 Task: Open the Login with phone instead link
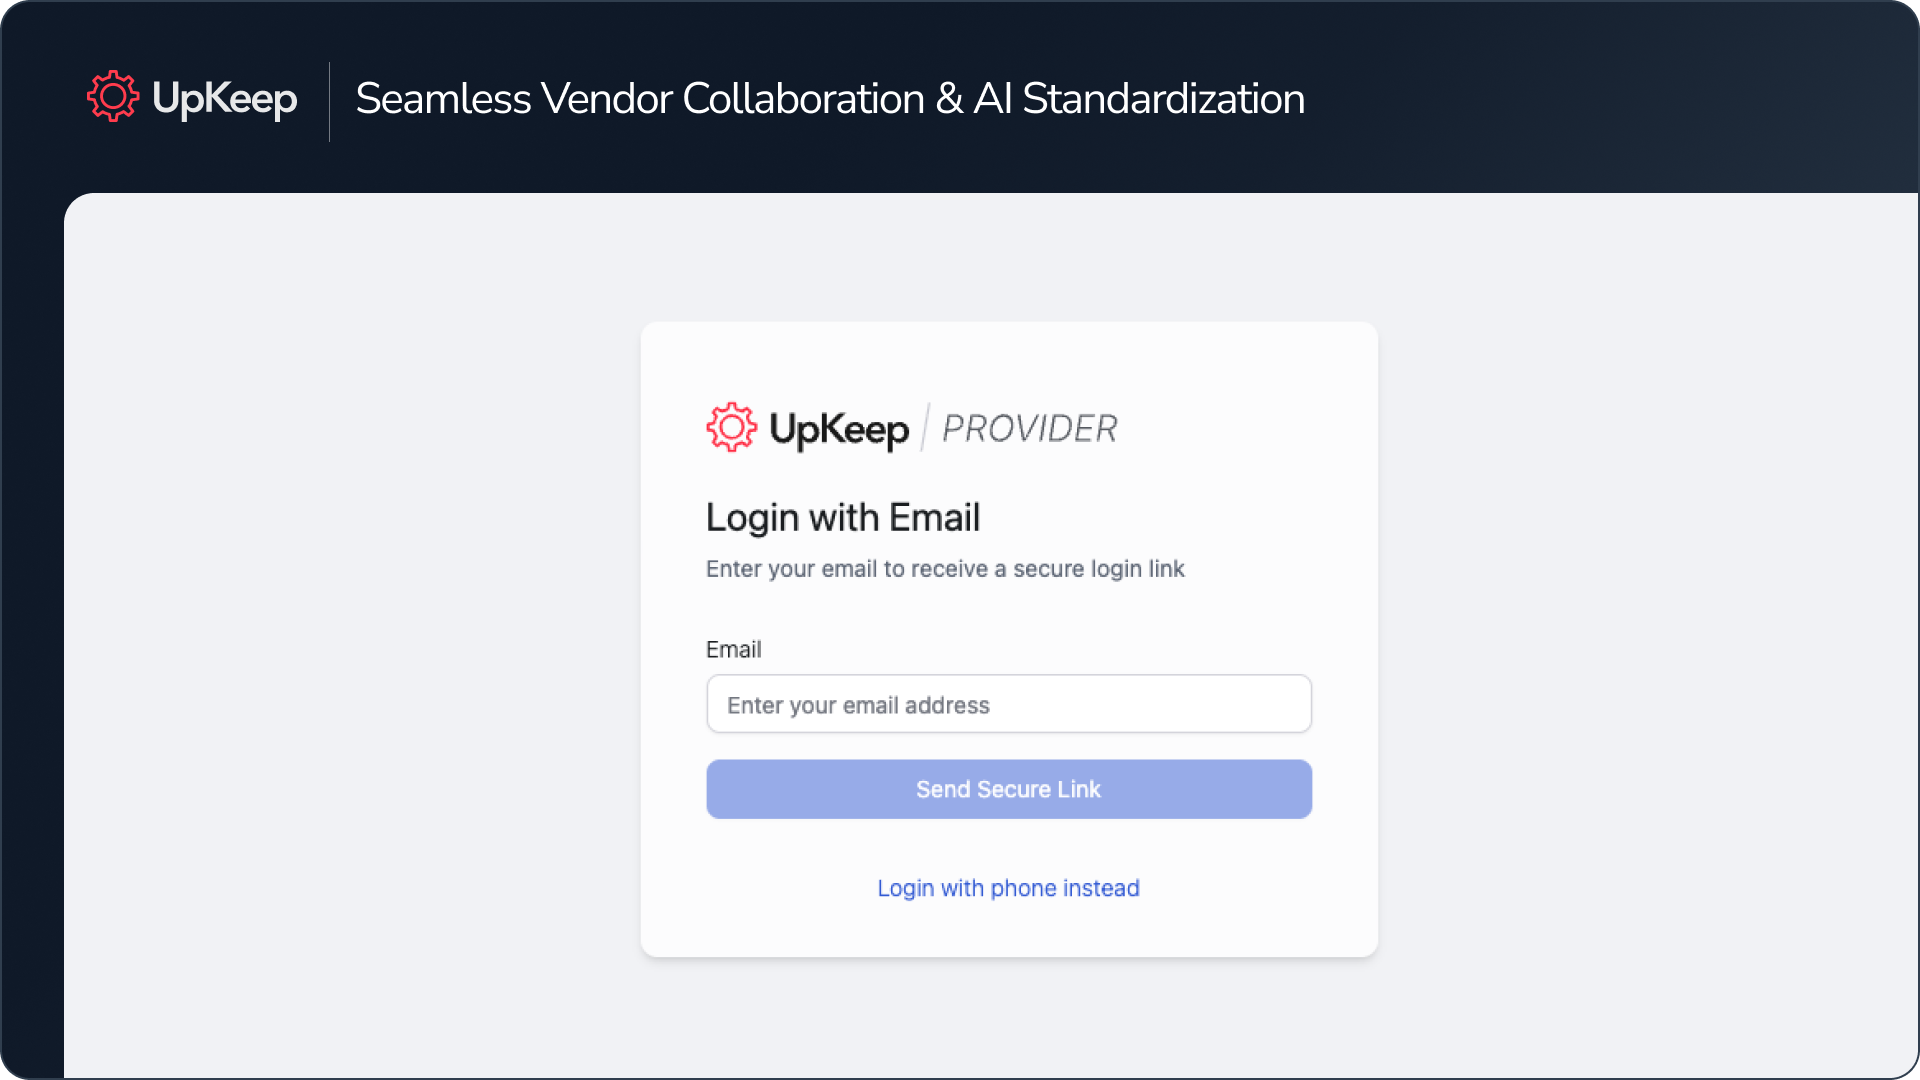[x=1008, y=888]
